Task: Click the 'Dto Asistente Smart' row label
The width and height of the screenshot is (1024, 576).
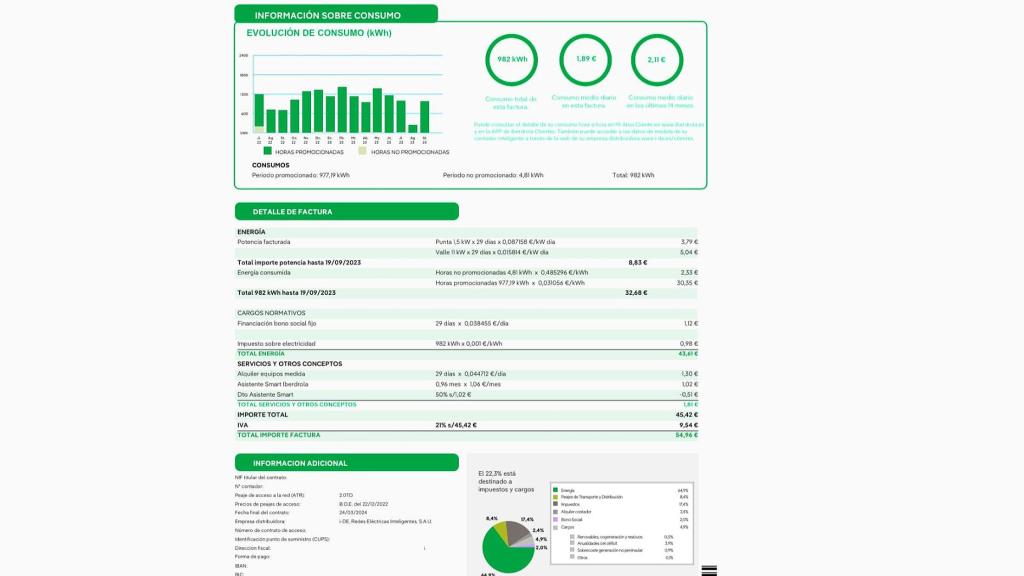Action: (x=265, y=394)
